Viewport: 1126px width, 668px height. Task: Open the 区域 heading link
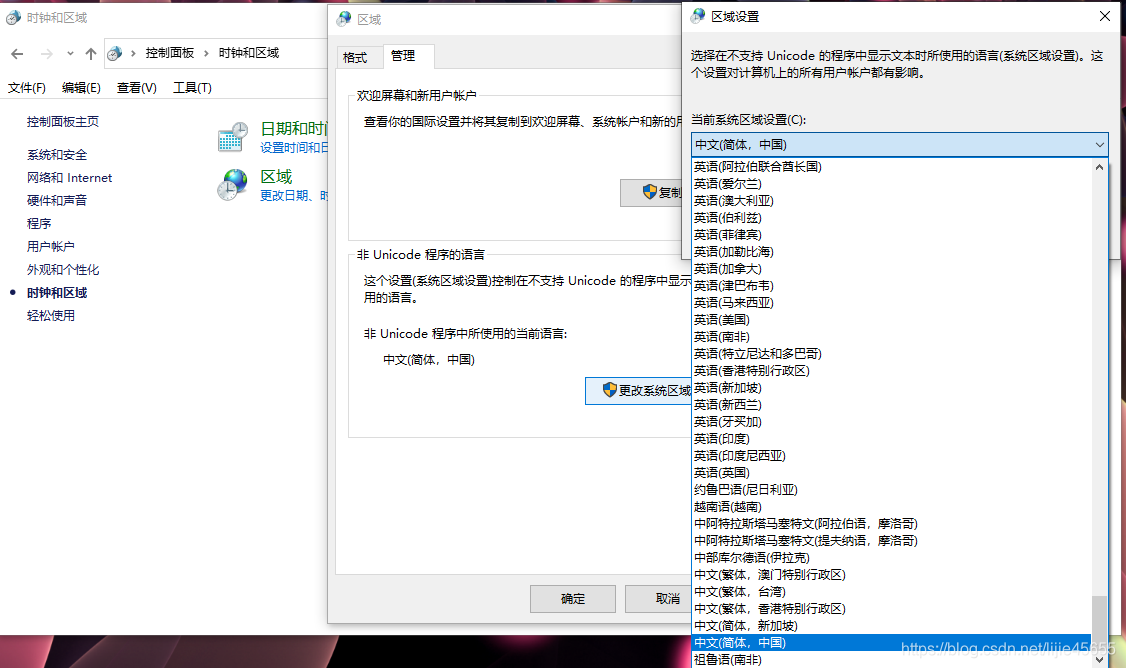[276, 177]
